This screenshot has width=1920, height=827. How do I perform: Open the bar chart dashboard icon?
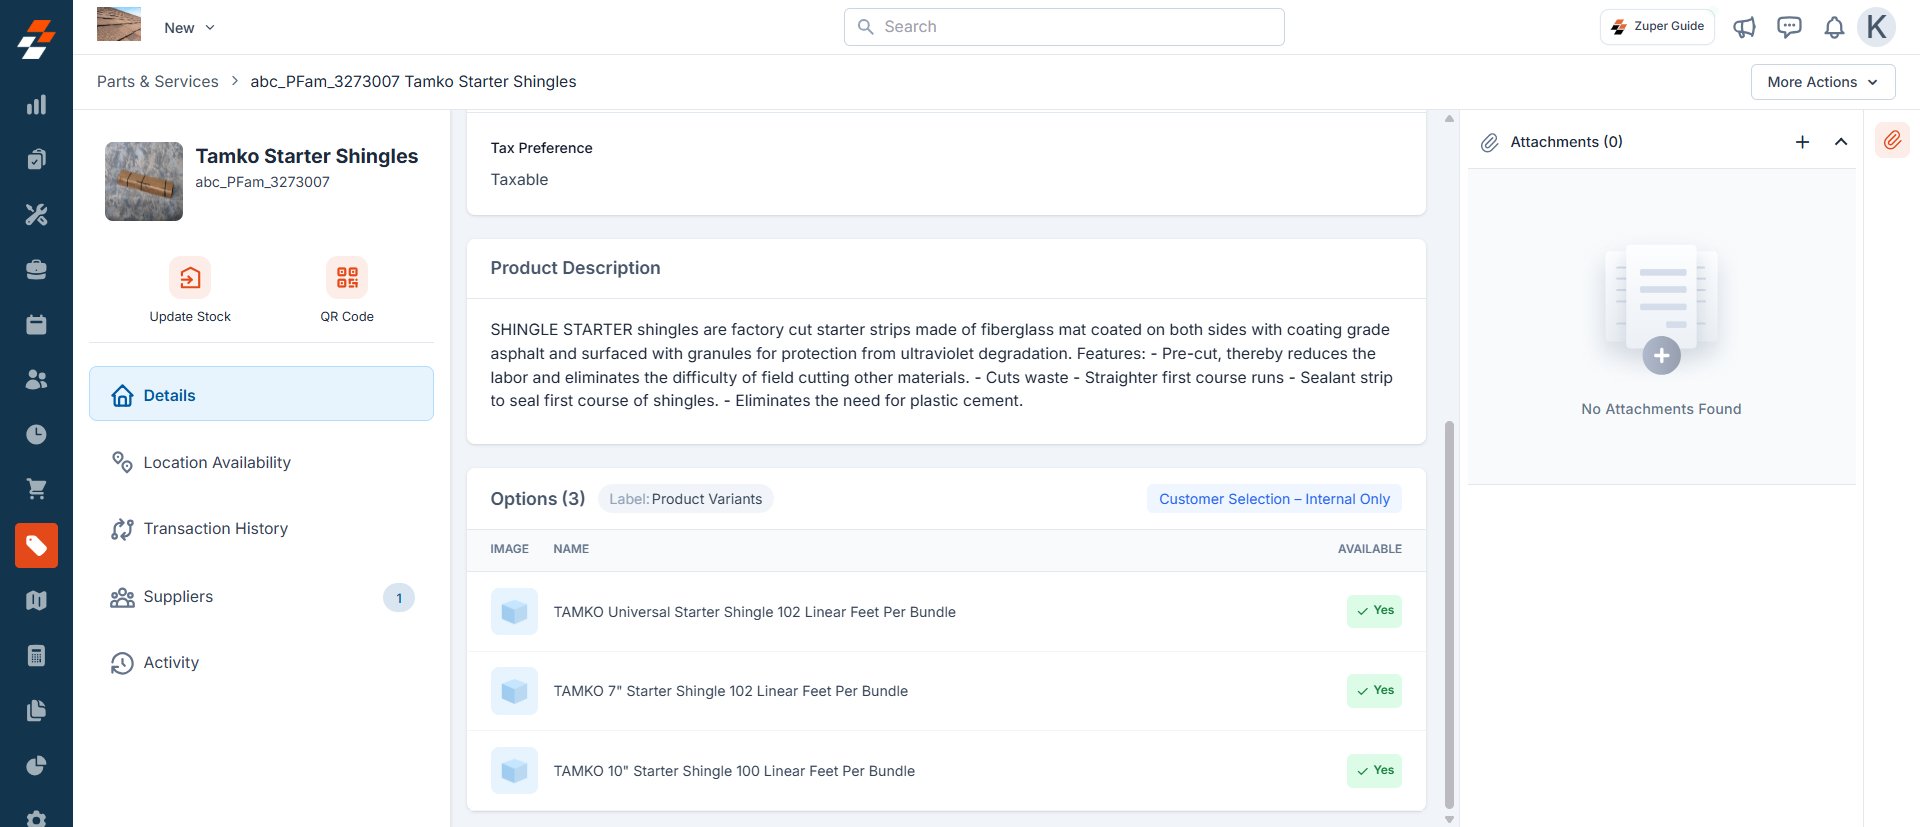36,105
